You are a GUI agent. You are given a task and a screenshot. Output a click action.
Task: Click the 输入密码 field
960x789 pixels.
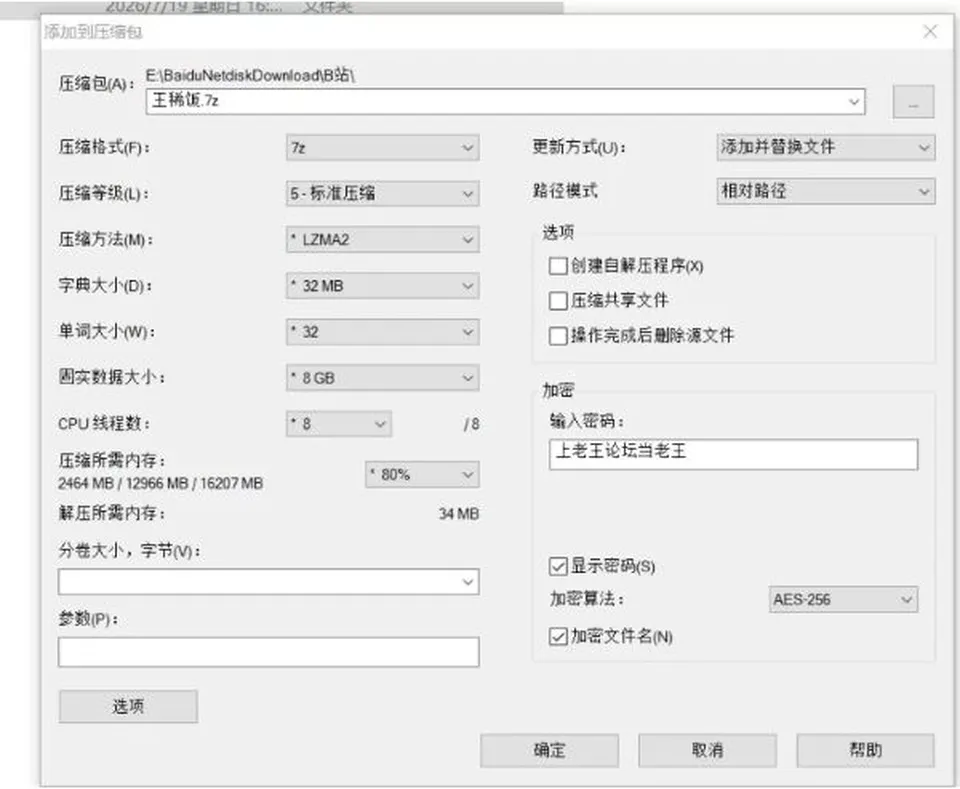click(733, 454)
